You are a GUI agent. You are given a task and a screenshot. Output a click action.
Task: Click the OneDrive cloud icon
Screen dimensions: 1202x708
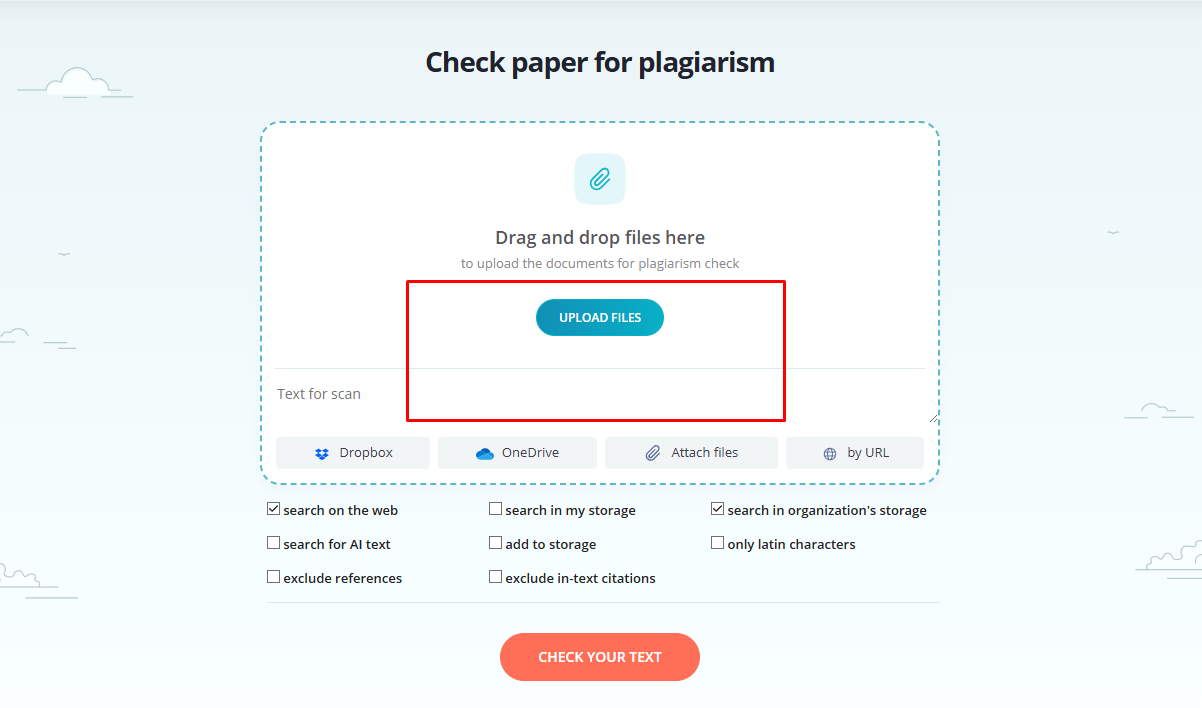(x=485, y=453)
